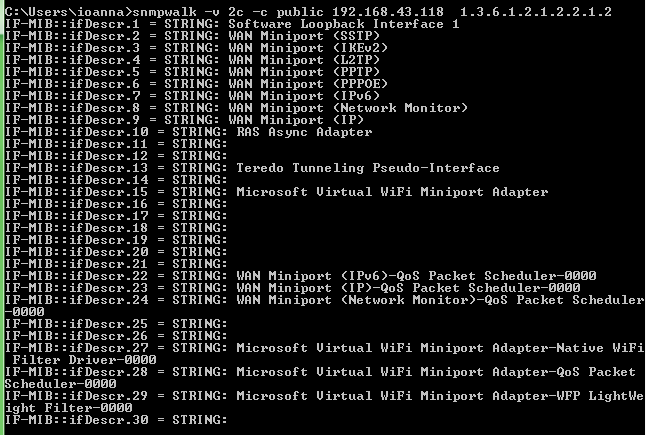Click the WAN Miniport (L2TP) entry

coord(304,60)
